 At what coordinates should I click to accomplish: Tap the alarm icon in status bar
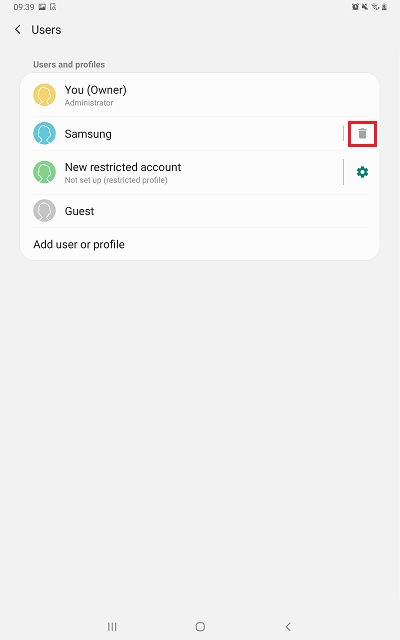[x=355, y=7]
